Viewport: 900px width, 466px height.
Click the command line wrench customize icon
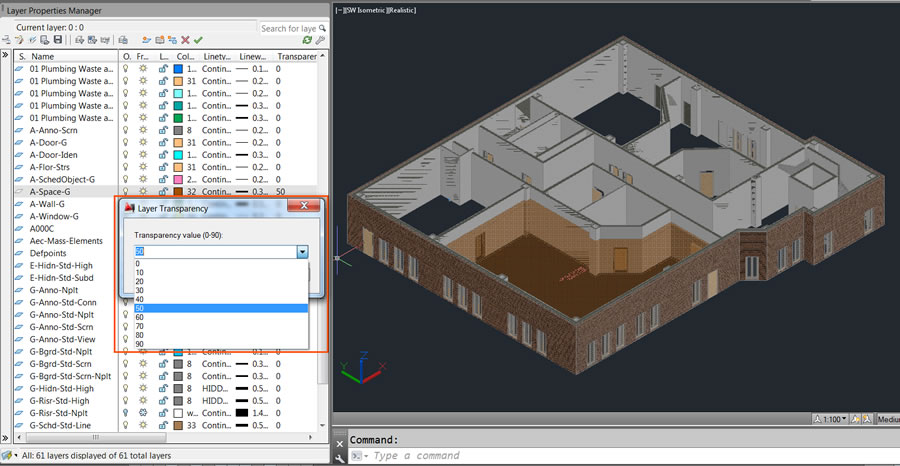(340, 457)
